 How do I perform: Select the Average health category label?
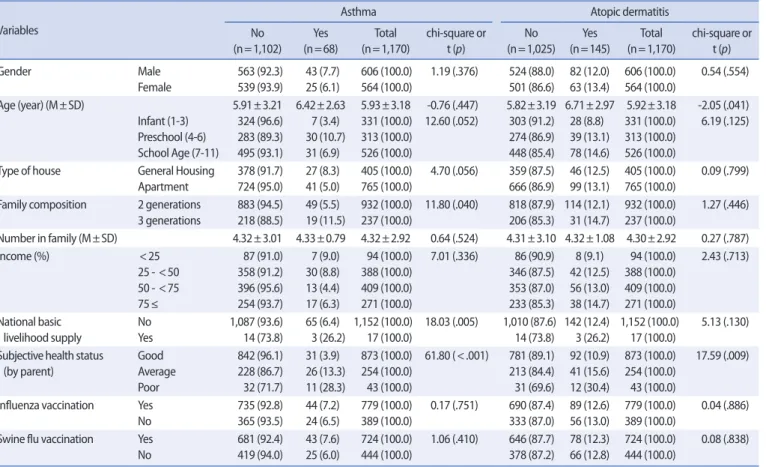(156, 372)
